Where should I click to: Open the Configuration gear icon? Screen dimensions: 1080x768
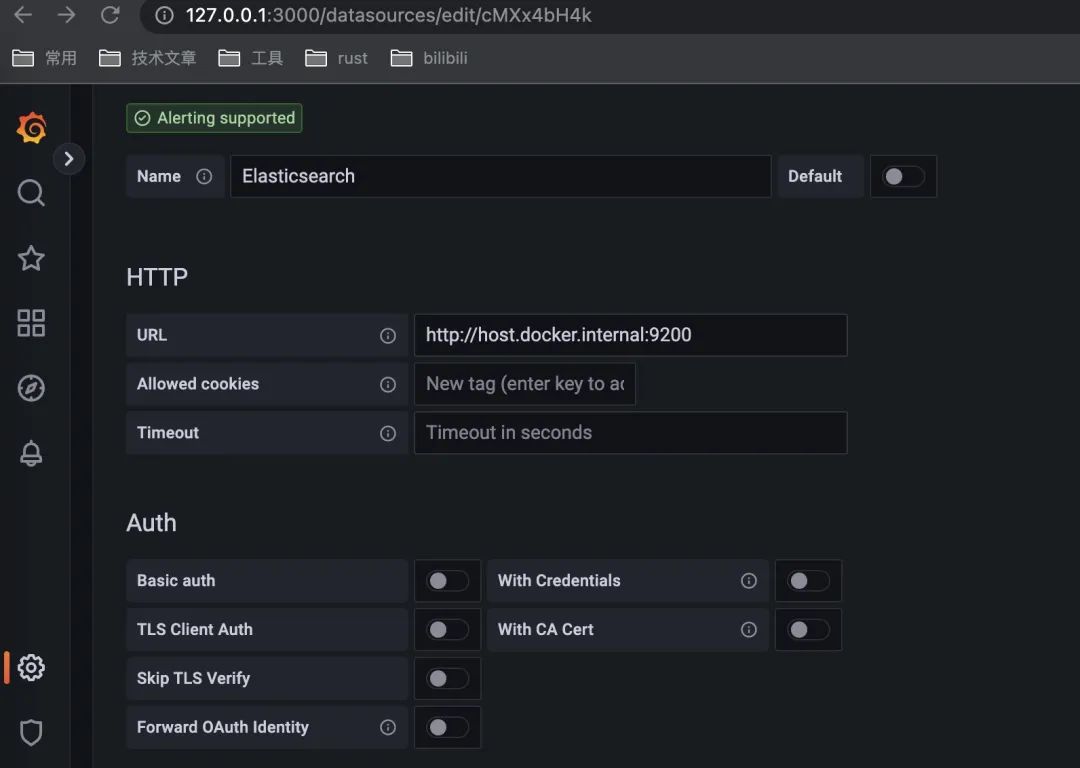click(x=31, y=667)
